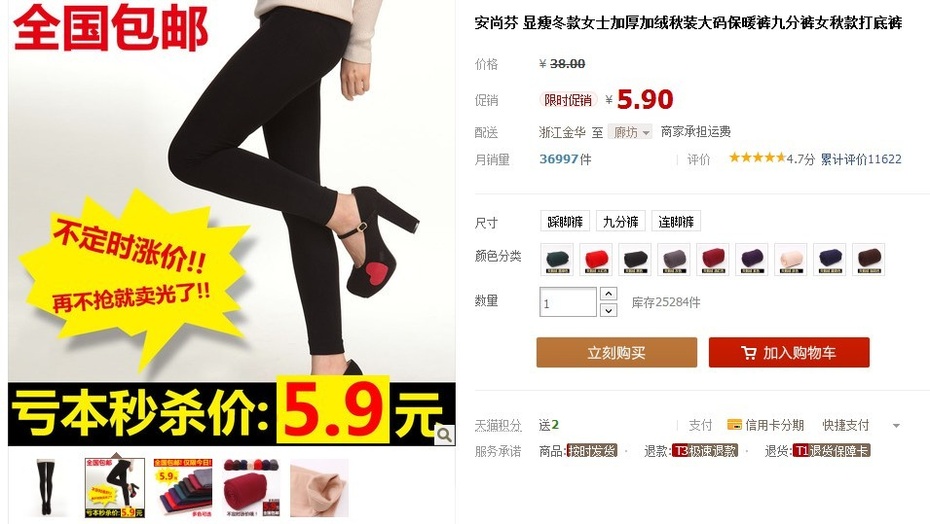Click the 按时发货 service badge
The image size is (930, 524).
coord(591,451)
